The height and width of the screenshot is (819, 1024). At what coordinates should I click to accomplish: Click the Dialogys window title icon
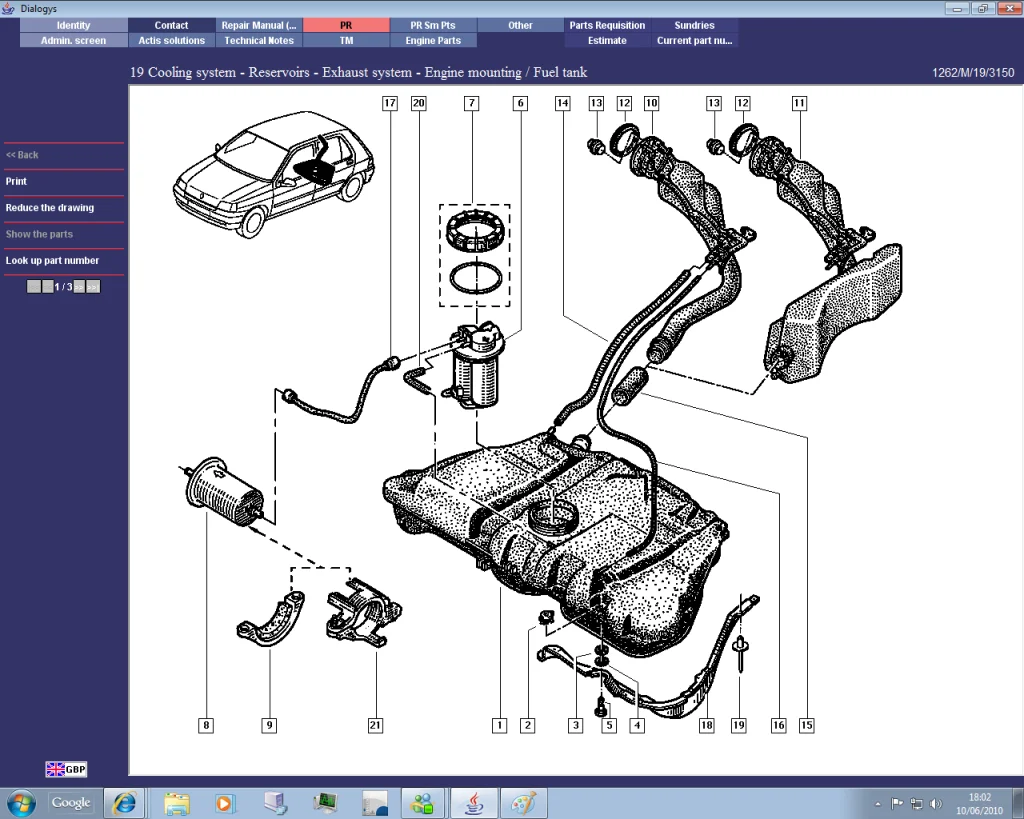pyautogui.click(x=8, y=8)
